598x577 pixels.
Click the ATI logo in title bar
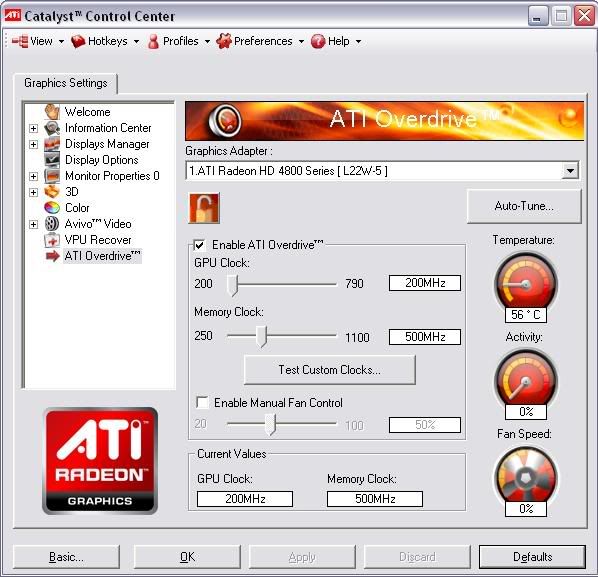pyautogui.click(x=12, y=15)
